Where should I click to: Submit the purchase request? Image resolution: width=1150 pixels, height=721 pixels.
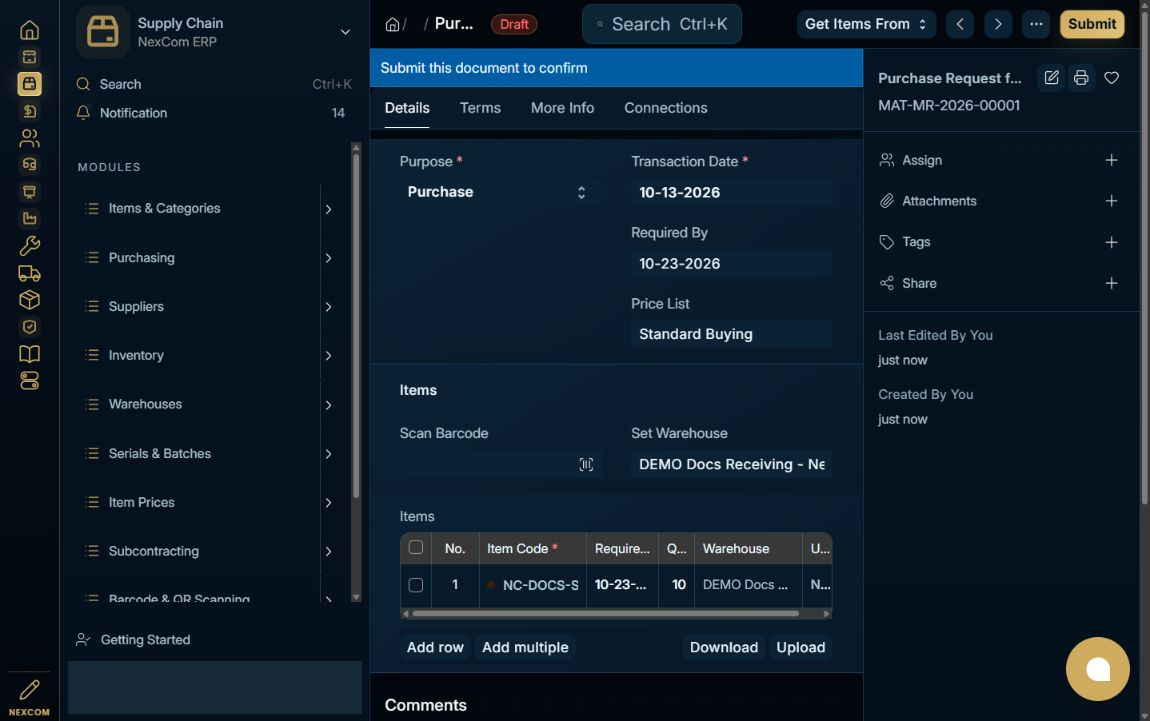(x=1092, y=24)
